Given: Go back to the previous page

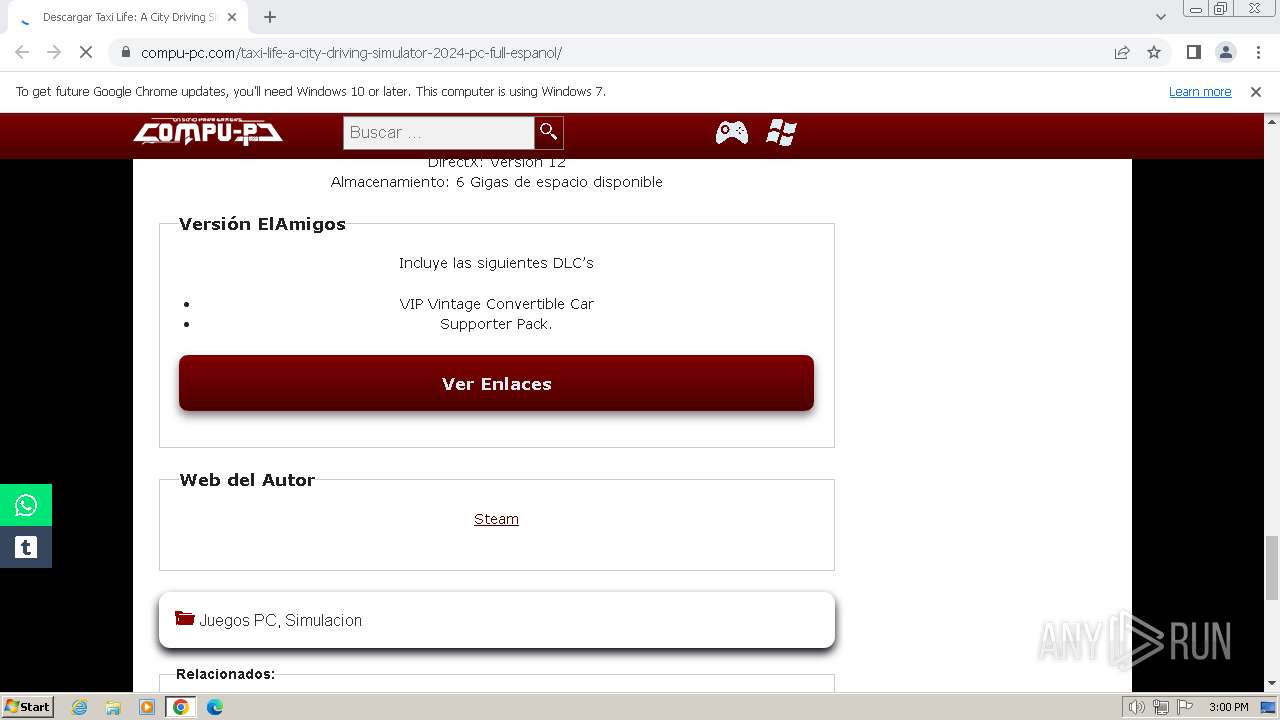Looking at the screenshot, I should point(22,52).
